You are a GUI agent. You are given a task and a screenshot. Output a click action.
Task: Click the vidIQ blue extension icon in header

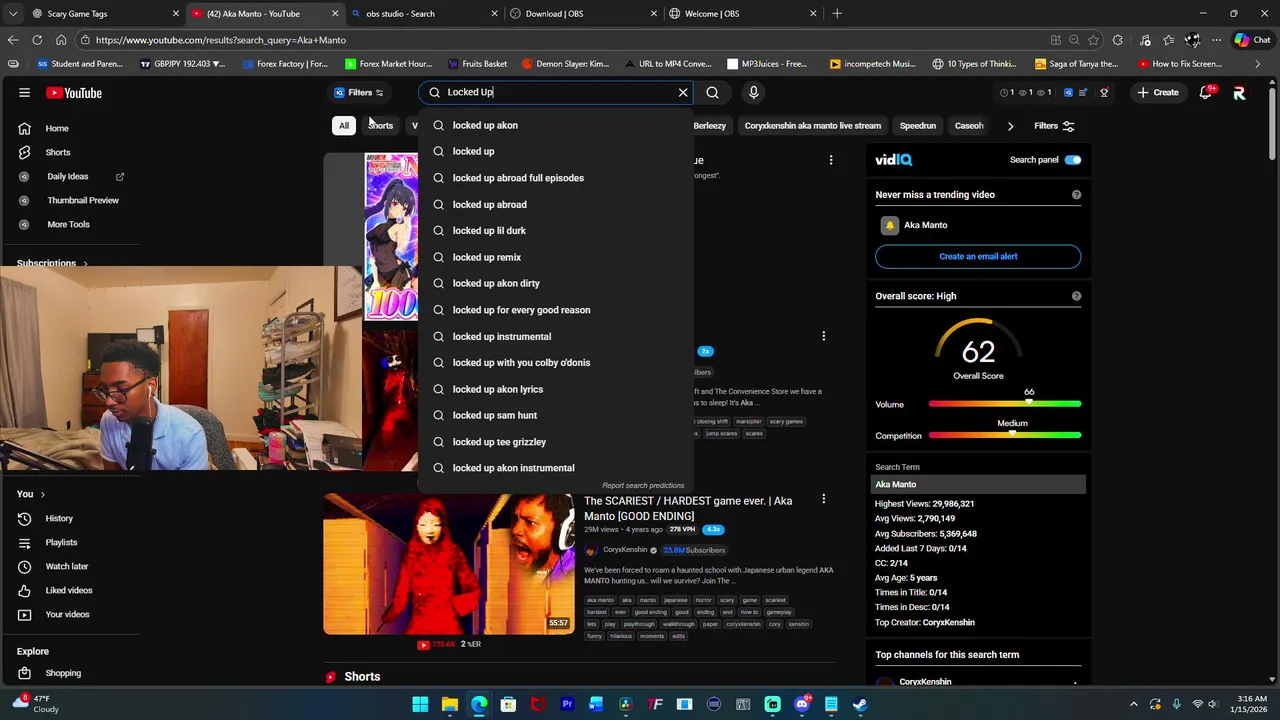point(1068,92)
